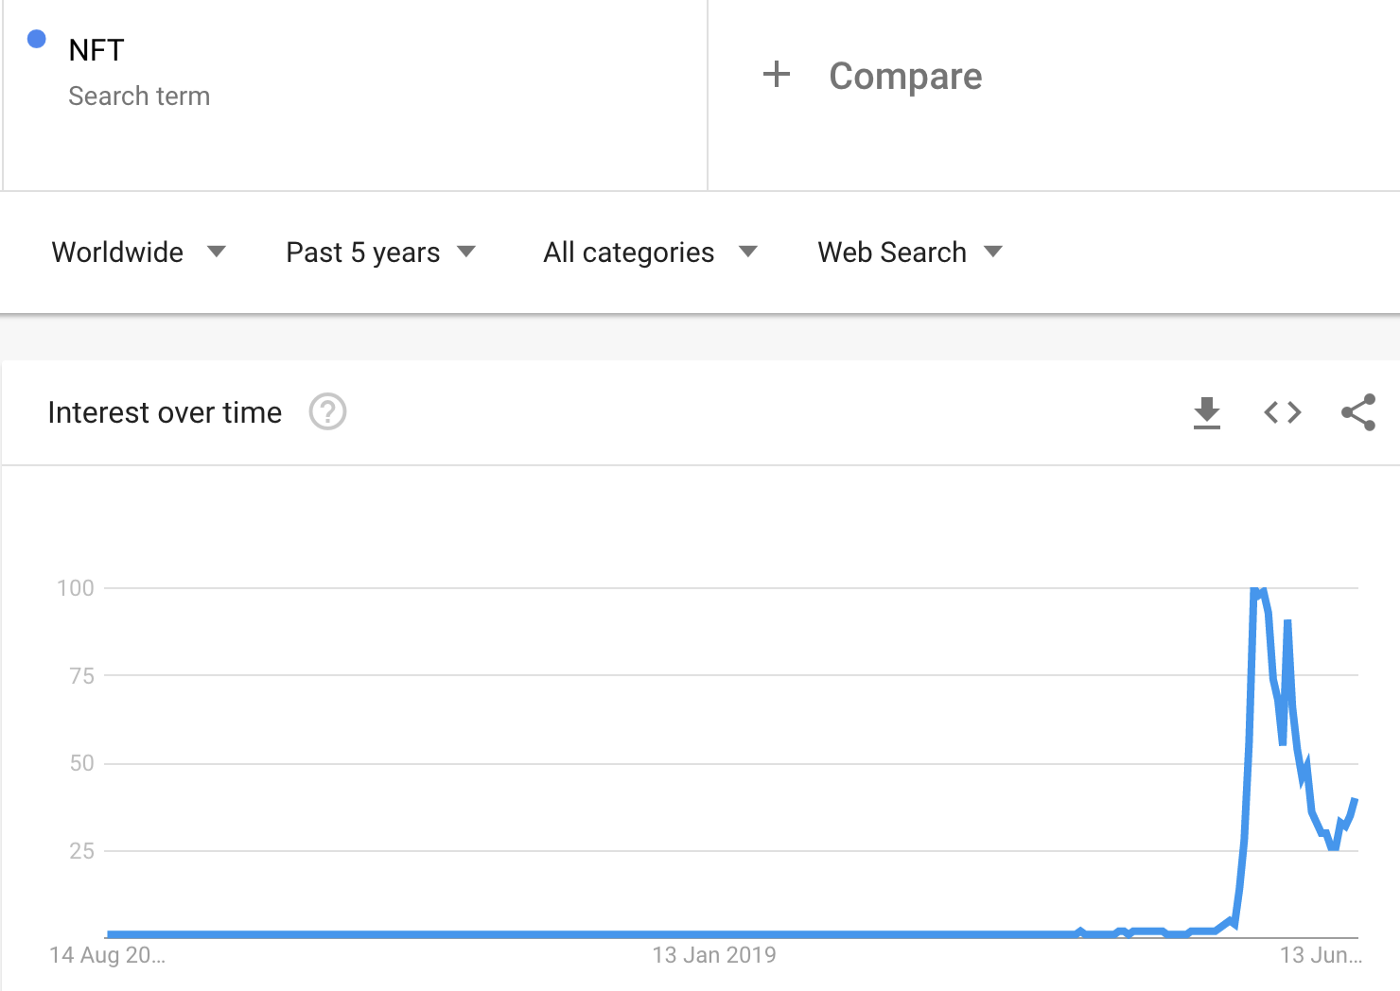
Task: Click the 14 Aug date axis label
Action: (108, 955)
